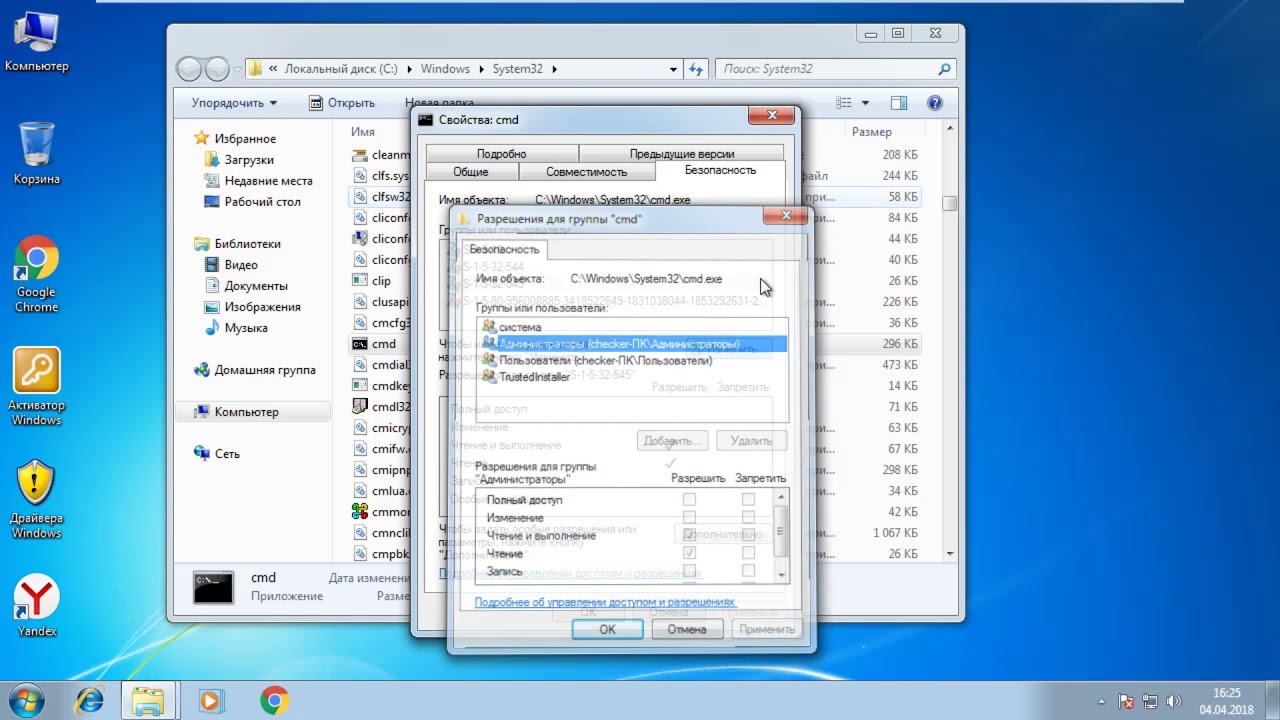Image resolution: width=1280 pixels, height=720 pixels.
Task: Toggle Разрешить for Чтение
Action: [689, 553]
